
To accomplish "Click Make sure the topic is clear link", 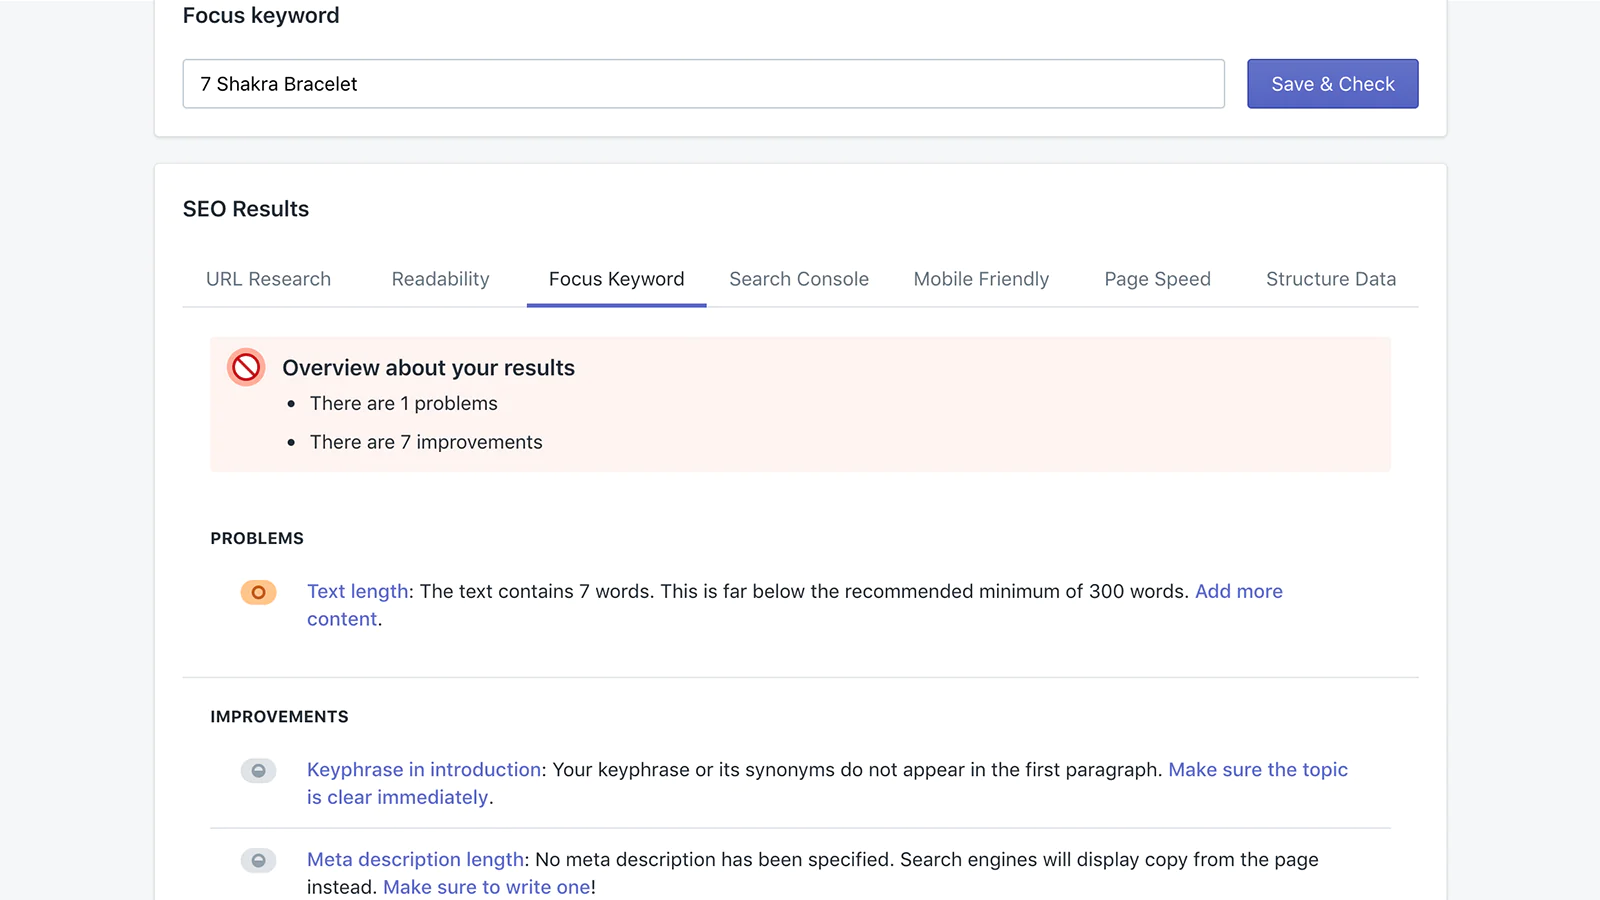I will pyautogui.click(x=1257, y=770).
